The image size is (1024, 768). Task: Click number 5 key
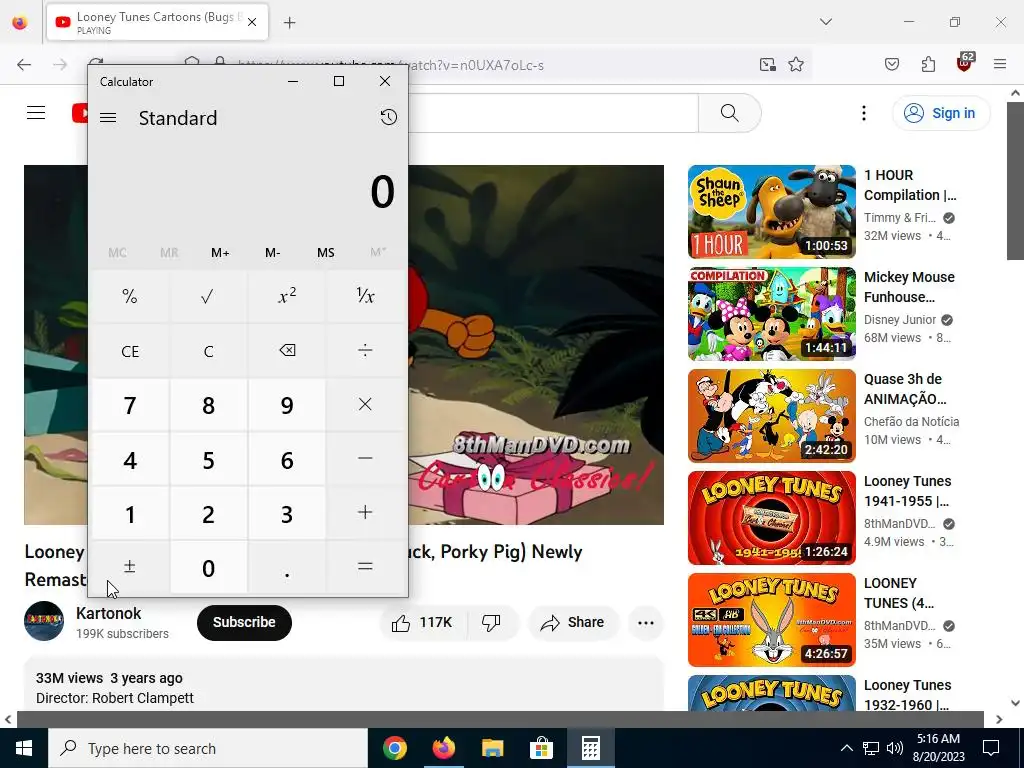pyautogui.click(x=208, y=459)
